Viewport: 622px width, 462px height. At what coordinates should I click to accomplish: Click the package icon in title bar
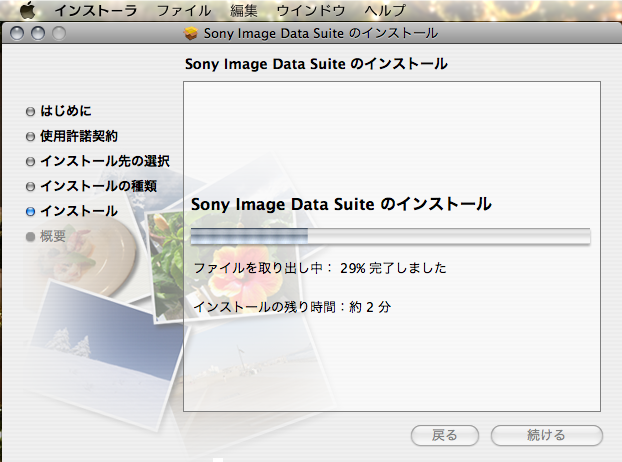[x=191, y=33]
